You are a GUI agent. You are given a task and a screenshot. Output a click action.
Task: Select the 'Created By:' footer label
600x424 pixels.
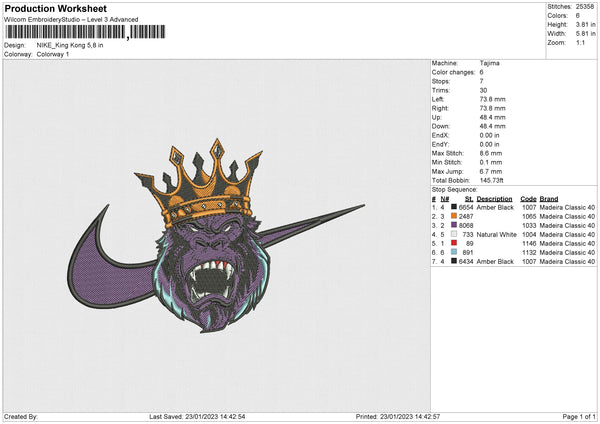point(21,417)
